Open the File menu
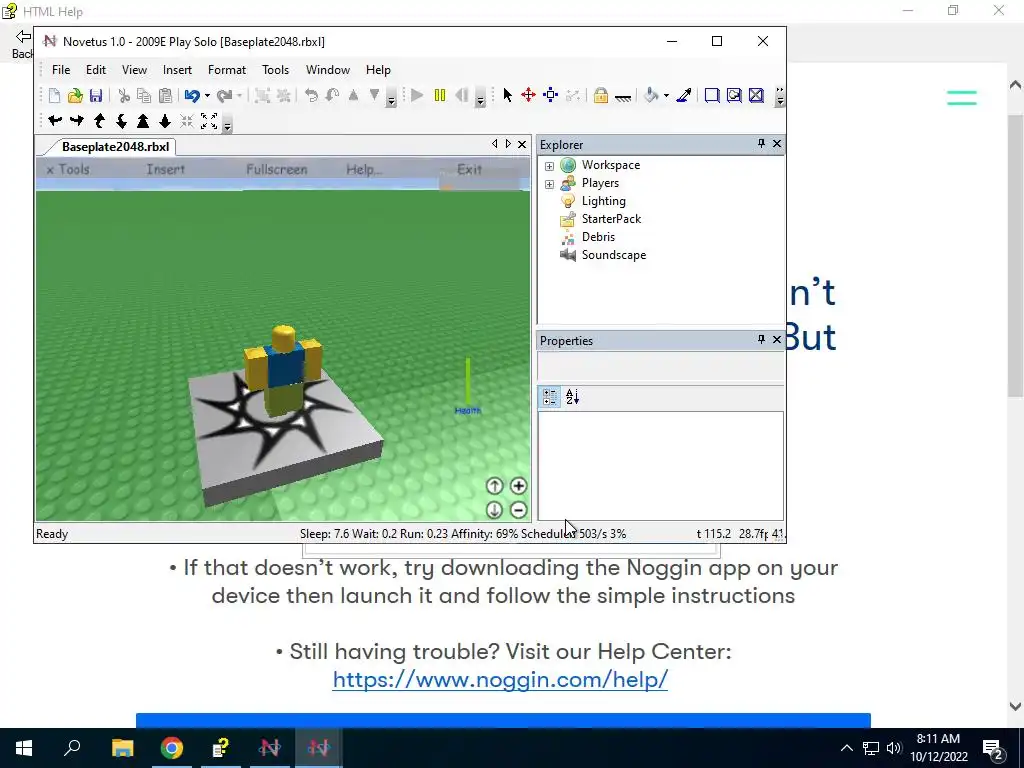Screen dimensions: 1024x768 pos(61,70)
